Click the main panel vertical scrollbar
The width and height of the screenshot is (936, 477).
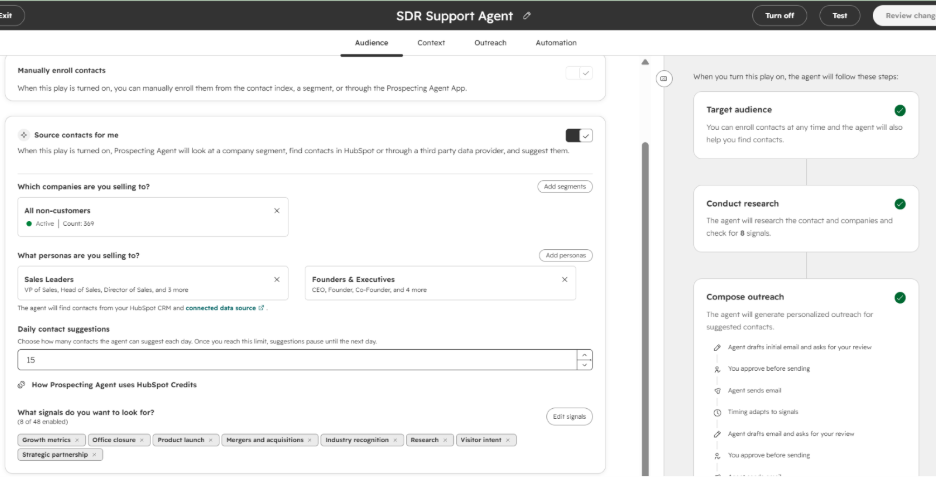pos(645,307)
